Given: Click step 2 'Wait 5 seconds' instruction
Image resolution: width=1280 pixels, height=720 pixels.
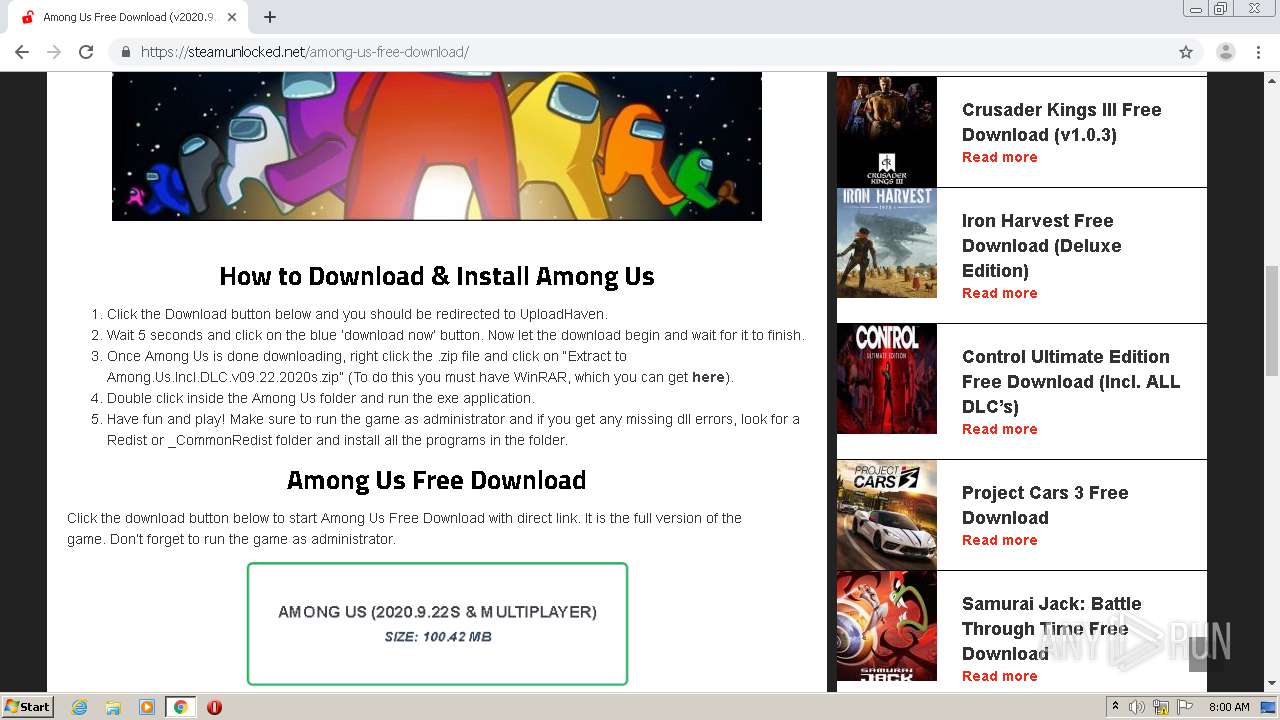Looking at the screenshot, I should coord(456,335).
